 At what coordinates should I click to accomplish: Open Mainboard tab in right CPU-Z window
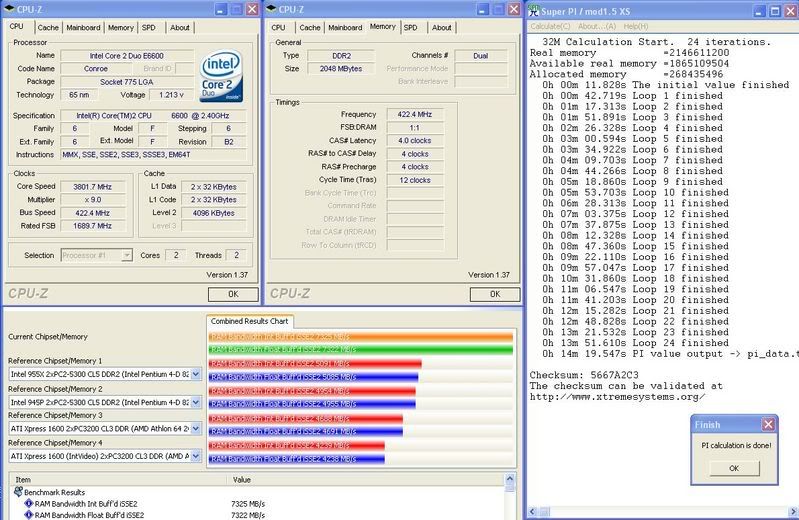[x=345, y=28]
